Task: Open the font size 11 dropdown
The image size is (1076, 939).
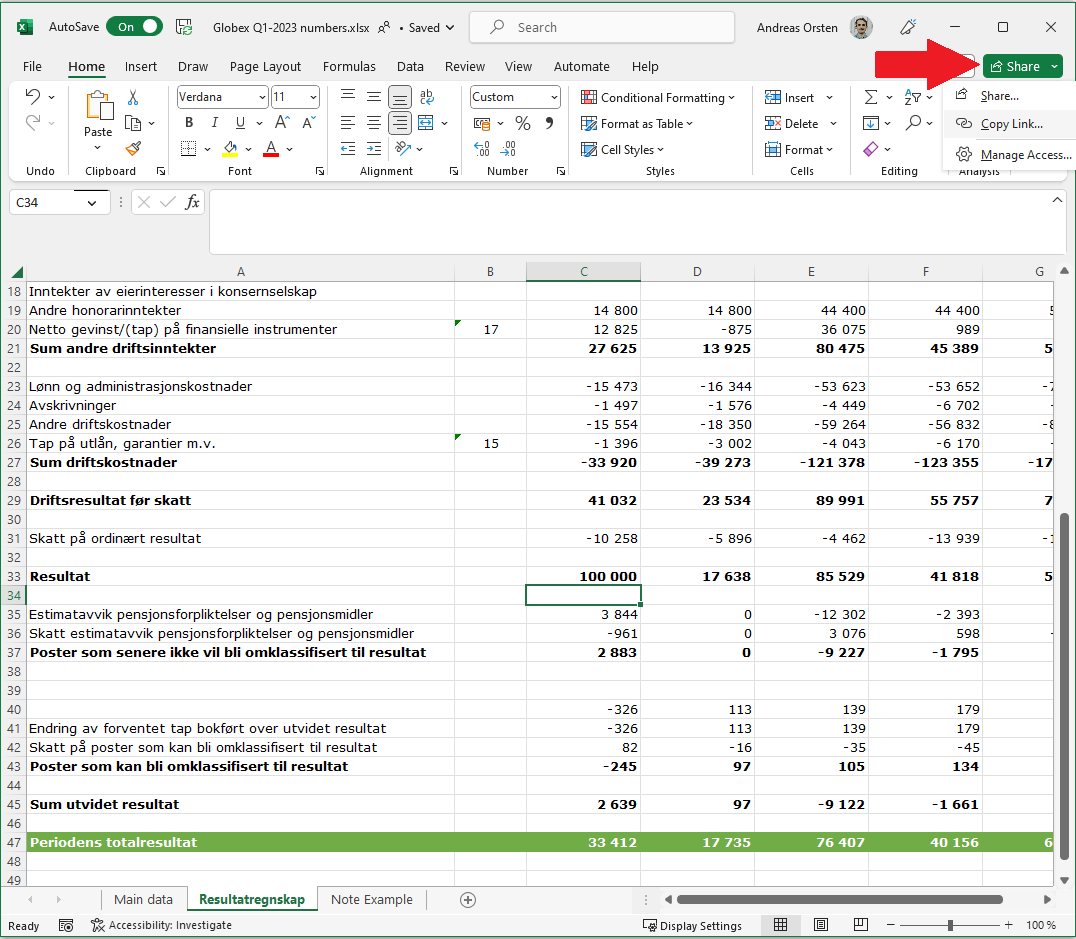Action: point(313,97)
